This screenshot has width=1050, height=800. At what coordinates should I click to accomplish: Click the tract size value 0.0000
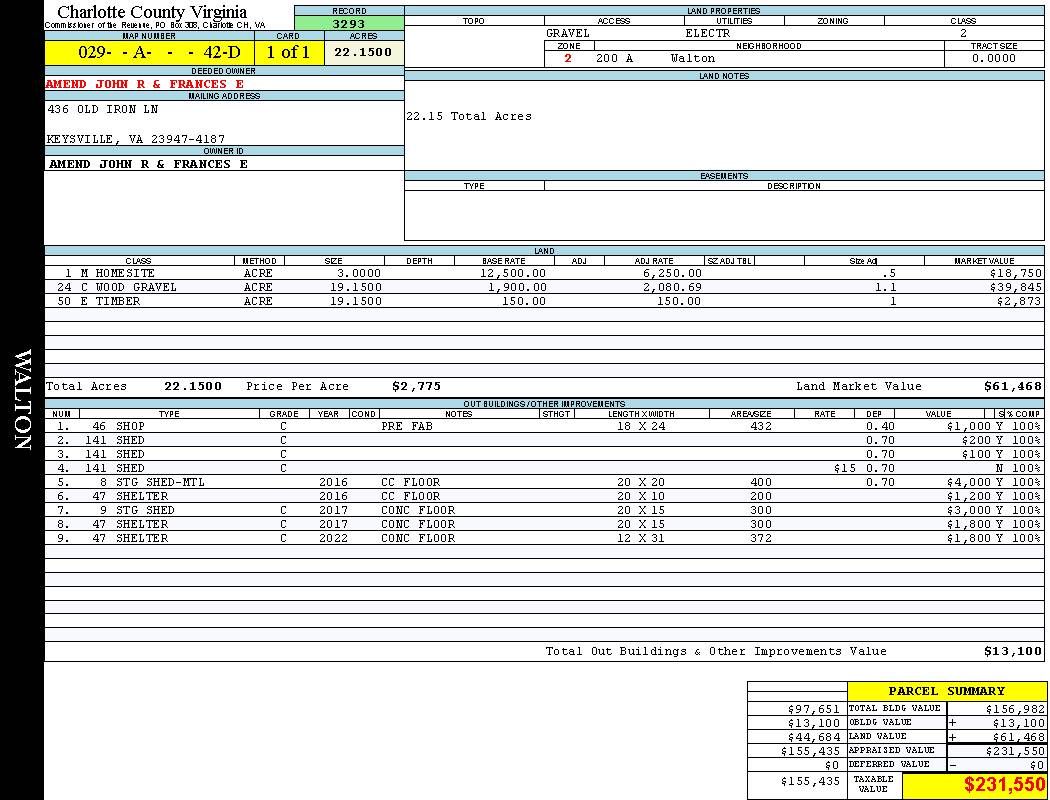point(993,58)
